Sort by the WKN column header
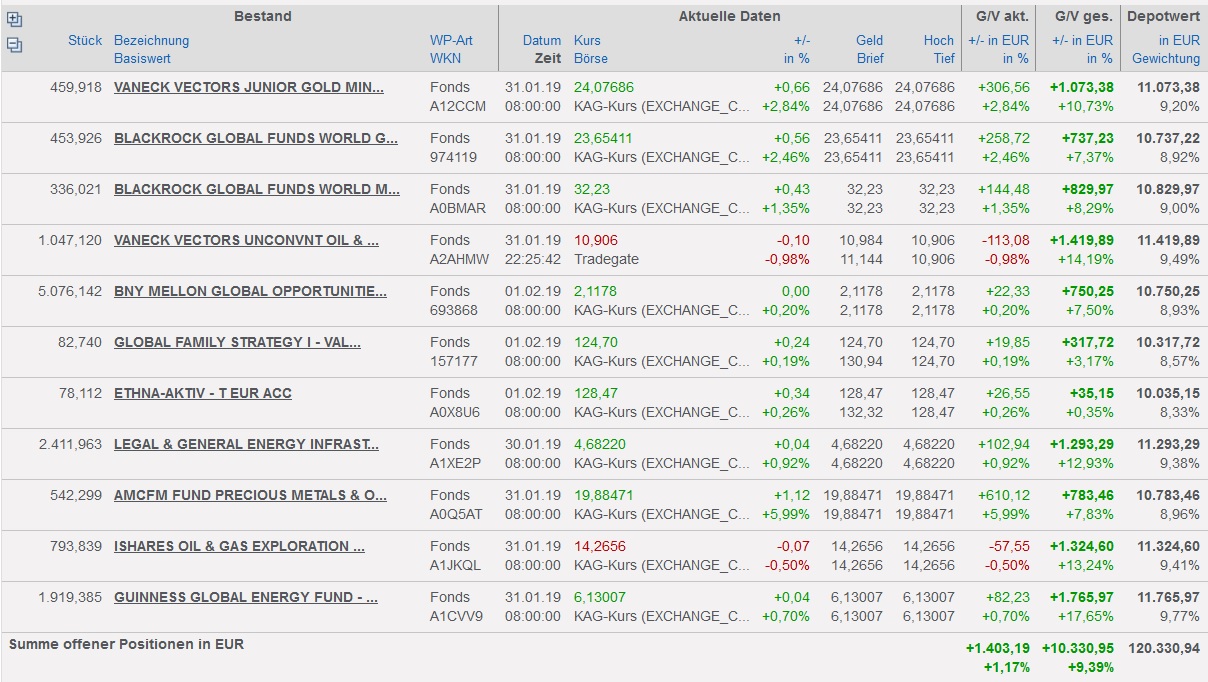 pyautogui.click(x=445, y=59)
